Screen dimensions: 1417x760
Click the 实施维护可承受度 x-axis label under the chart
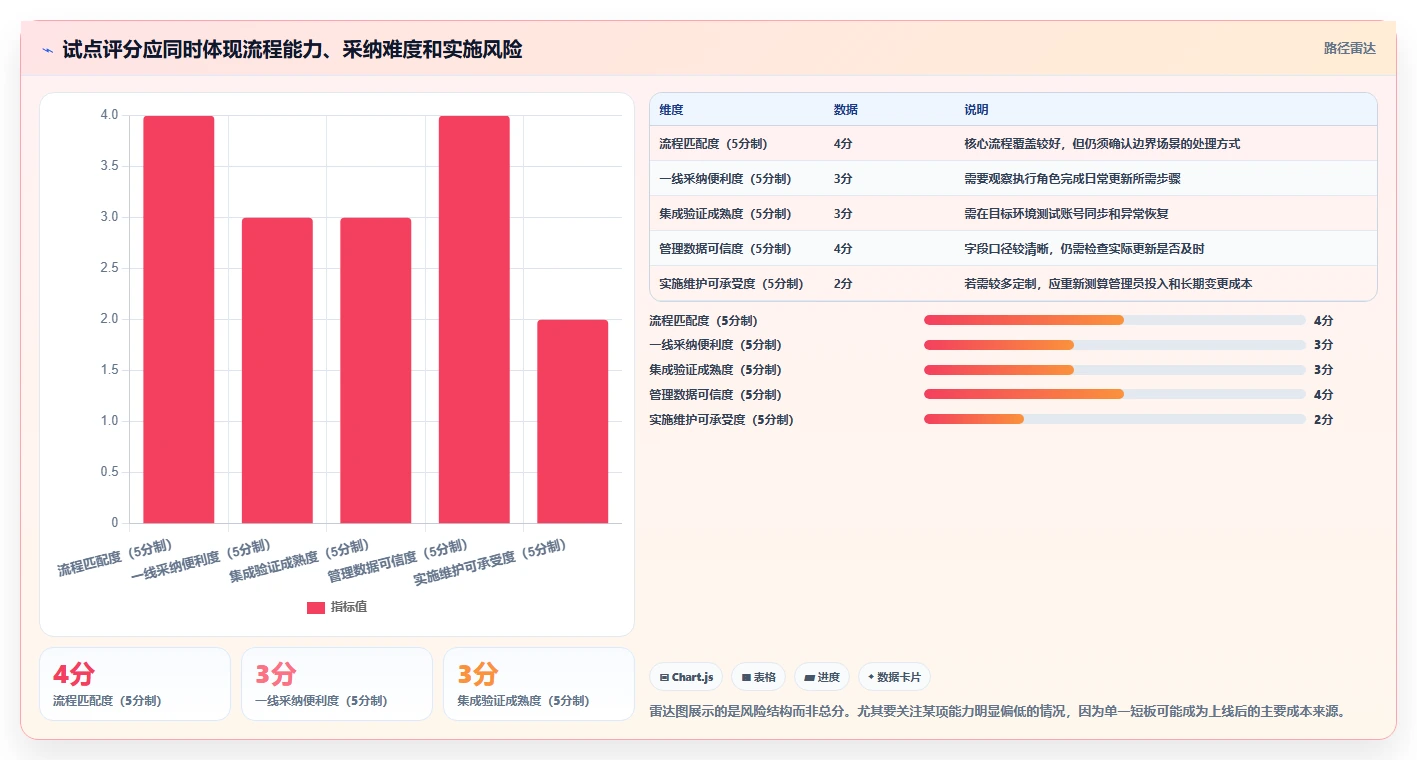click(490, 562)
